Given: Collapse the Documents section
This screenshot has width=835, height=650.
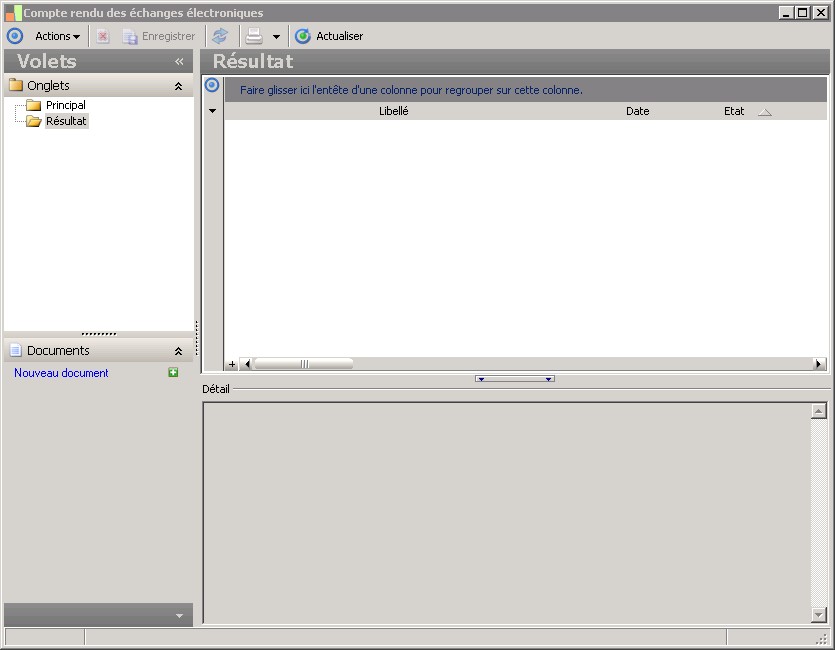Looking at the screenshot, I should (x=178, y=351).
